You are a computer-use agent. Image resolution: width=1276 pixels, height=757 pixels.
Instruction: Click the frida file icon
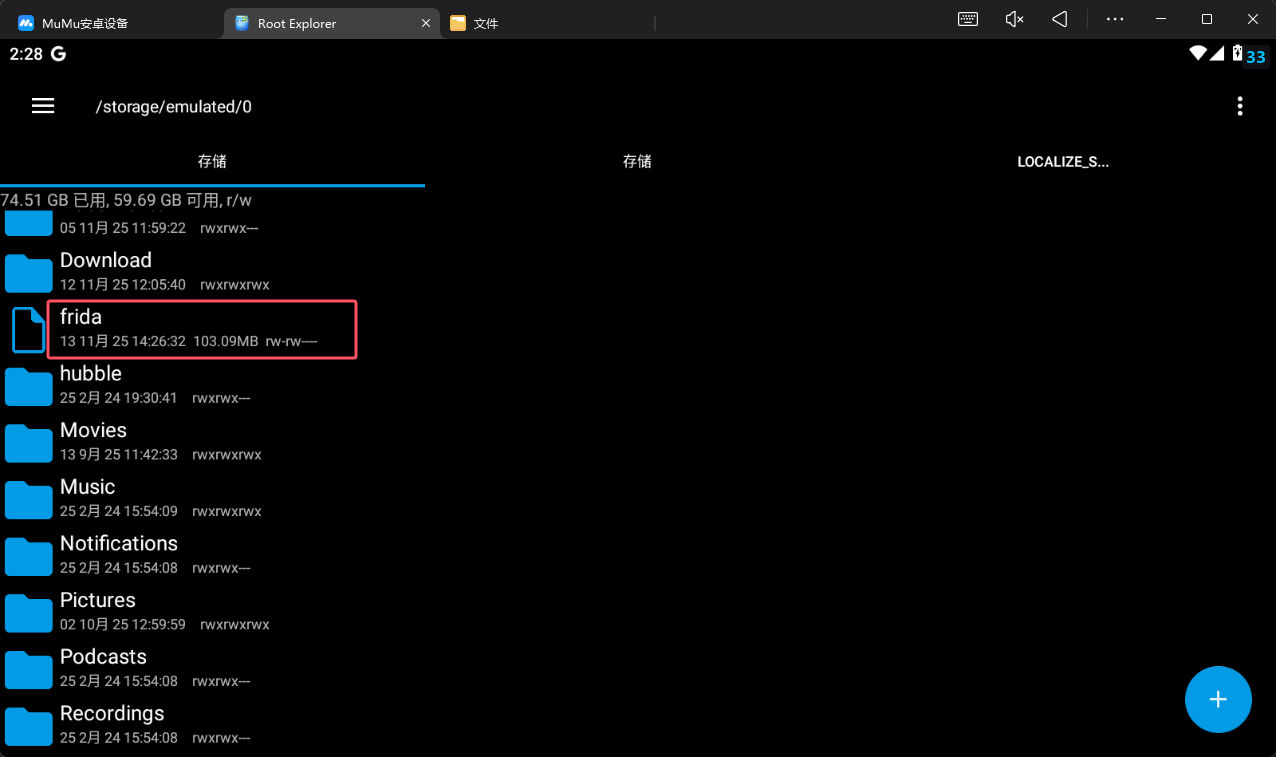28,329
